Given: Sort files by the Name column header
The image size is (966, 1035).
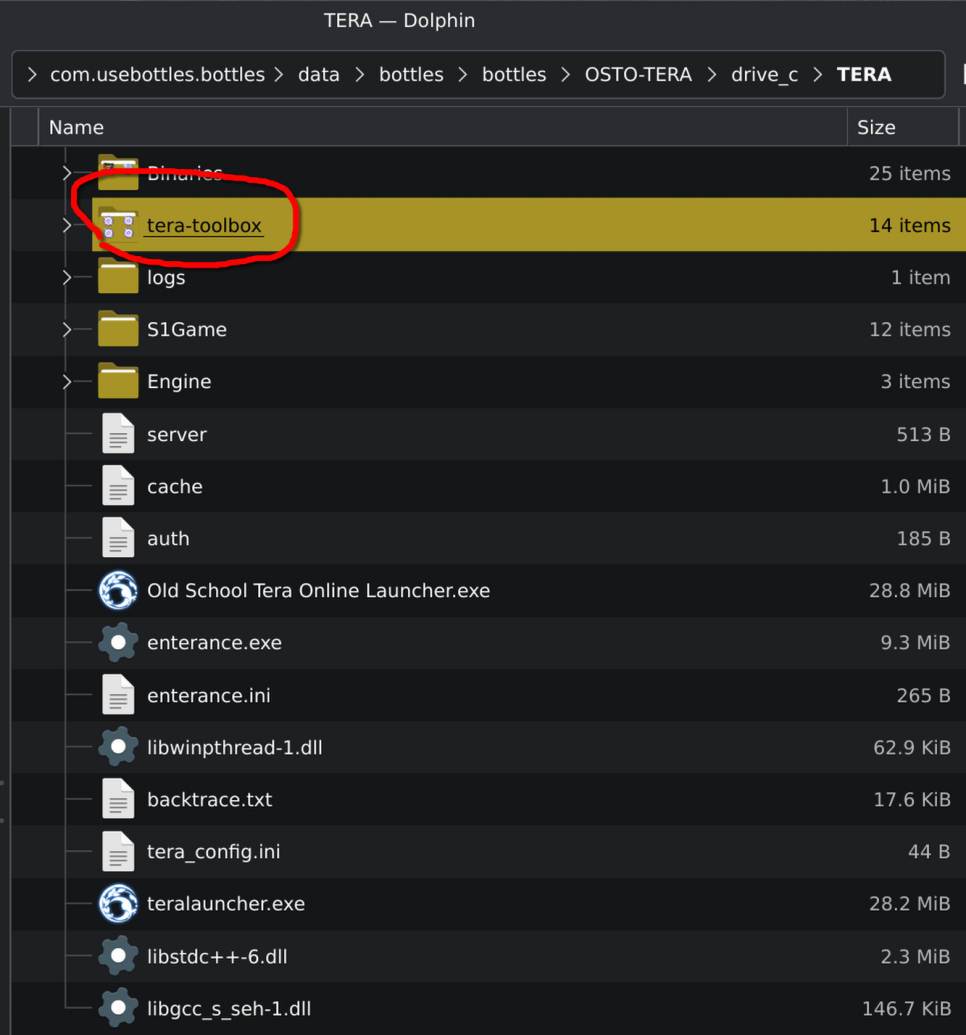Looking at the screenshot, I should coord(76,127).
